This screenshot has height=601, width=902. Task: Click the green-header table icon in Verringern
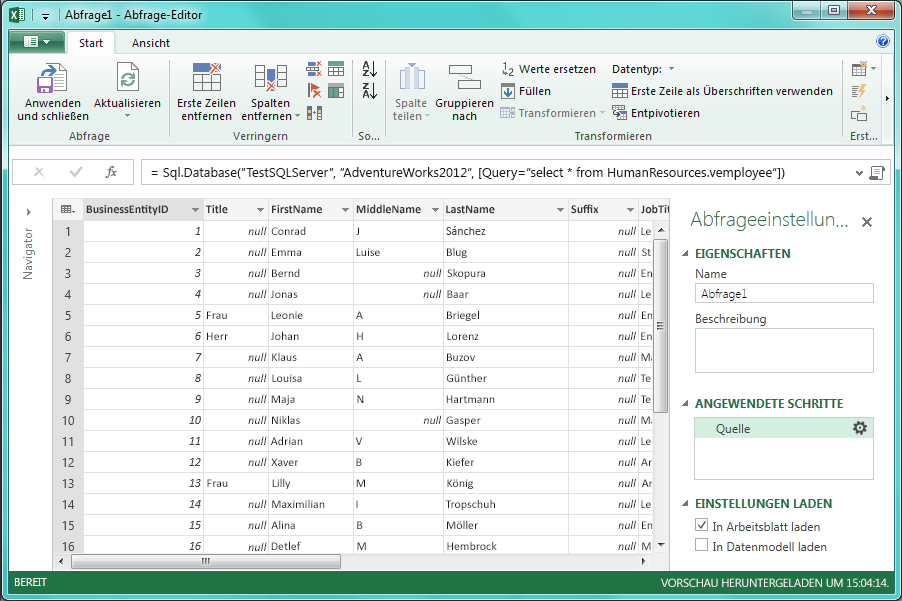(336, 69)
